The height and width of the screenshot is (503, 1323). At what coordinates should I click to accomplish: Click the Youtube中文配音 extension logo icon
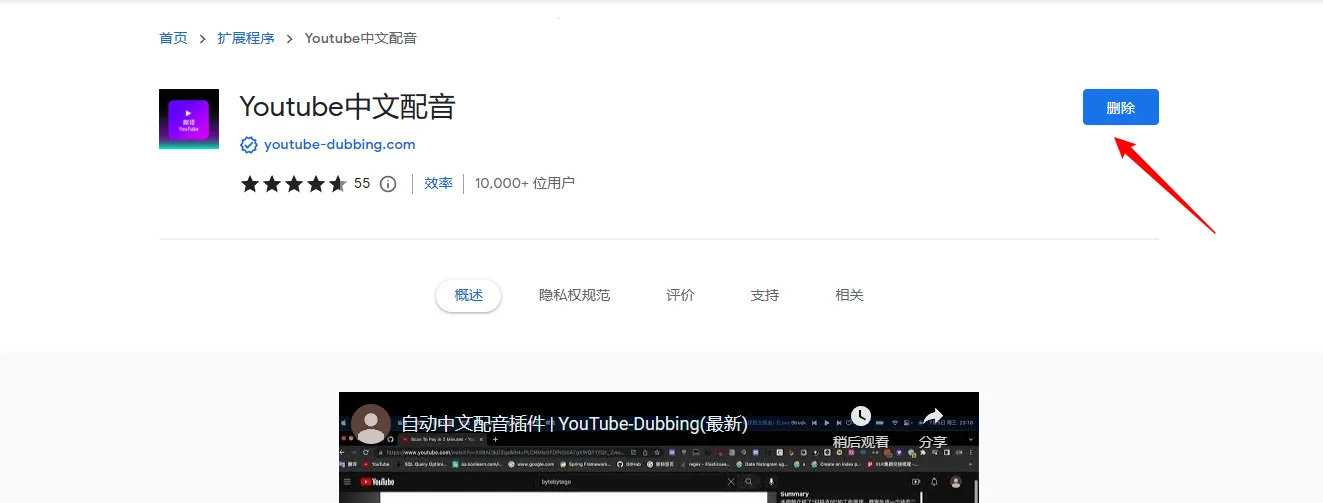188,119
